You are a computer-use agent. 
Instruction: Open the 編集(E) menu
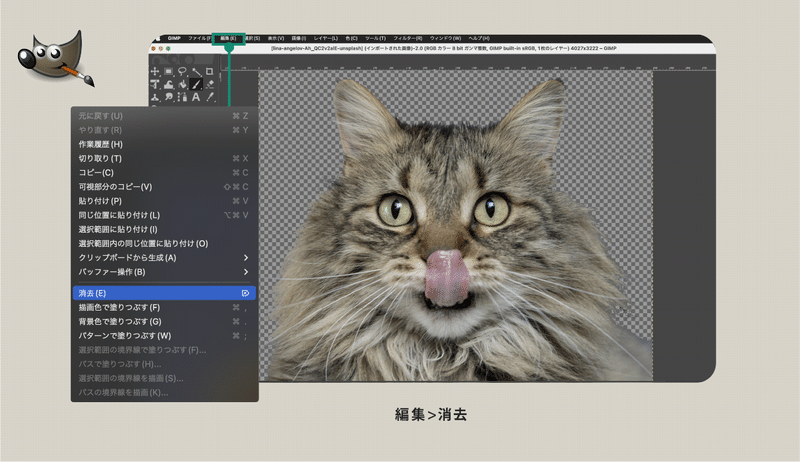pos(228,38)
